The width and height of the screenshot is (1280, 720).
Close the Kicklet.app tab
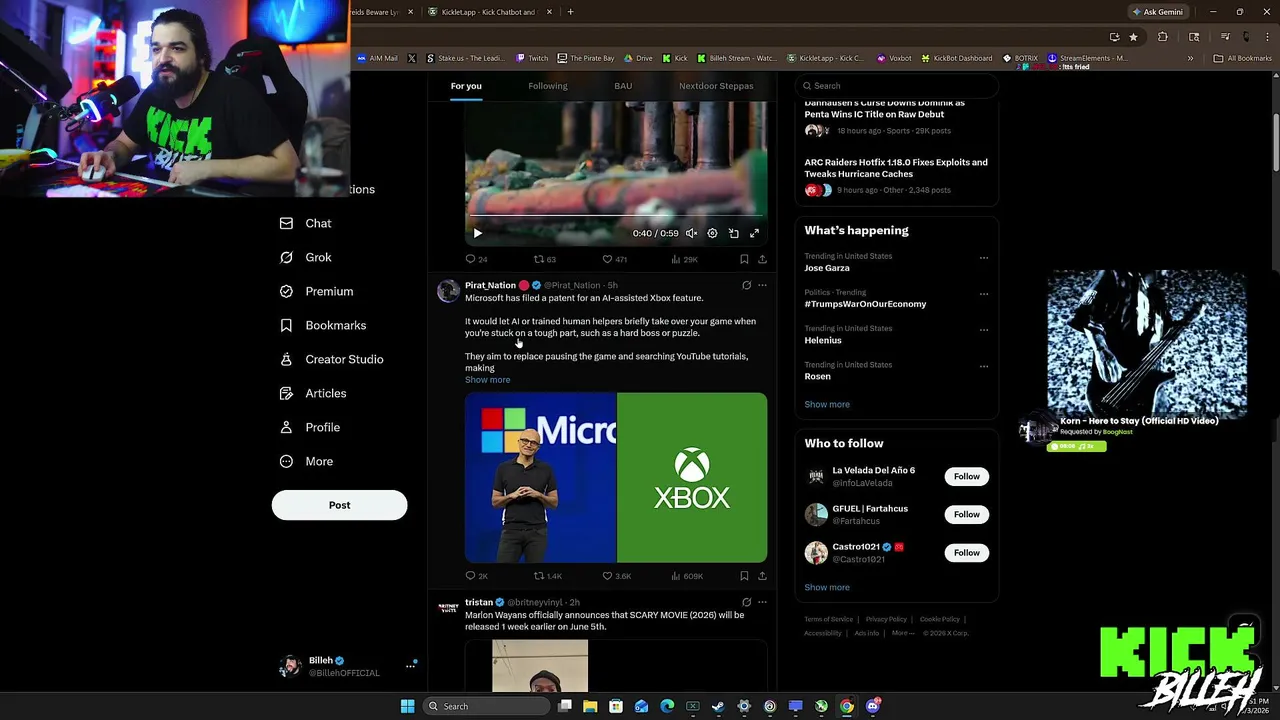[549, 12]
